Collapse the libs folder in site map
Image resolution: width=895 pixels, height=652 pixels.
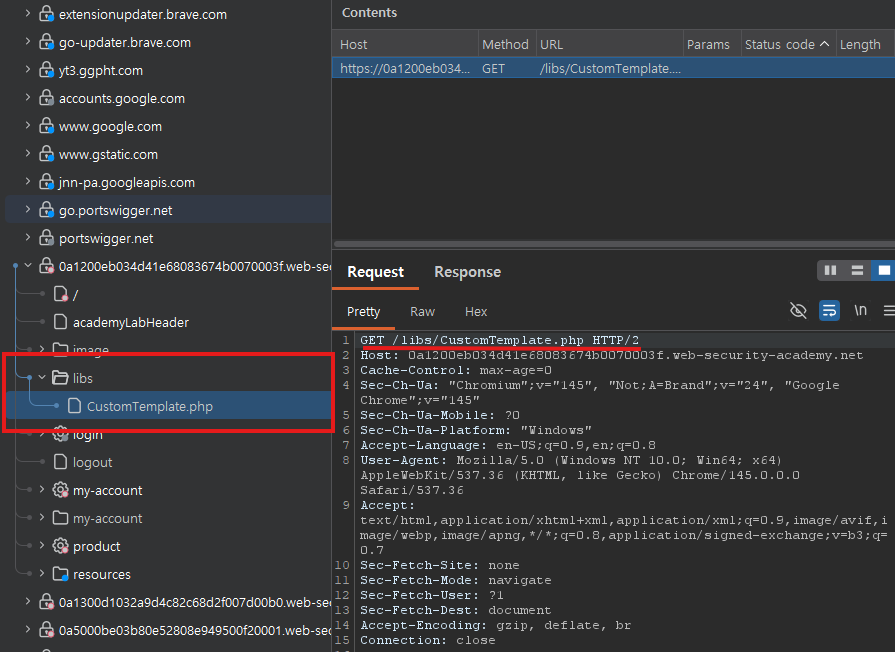tap(42, 378)
